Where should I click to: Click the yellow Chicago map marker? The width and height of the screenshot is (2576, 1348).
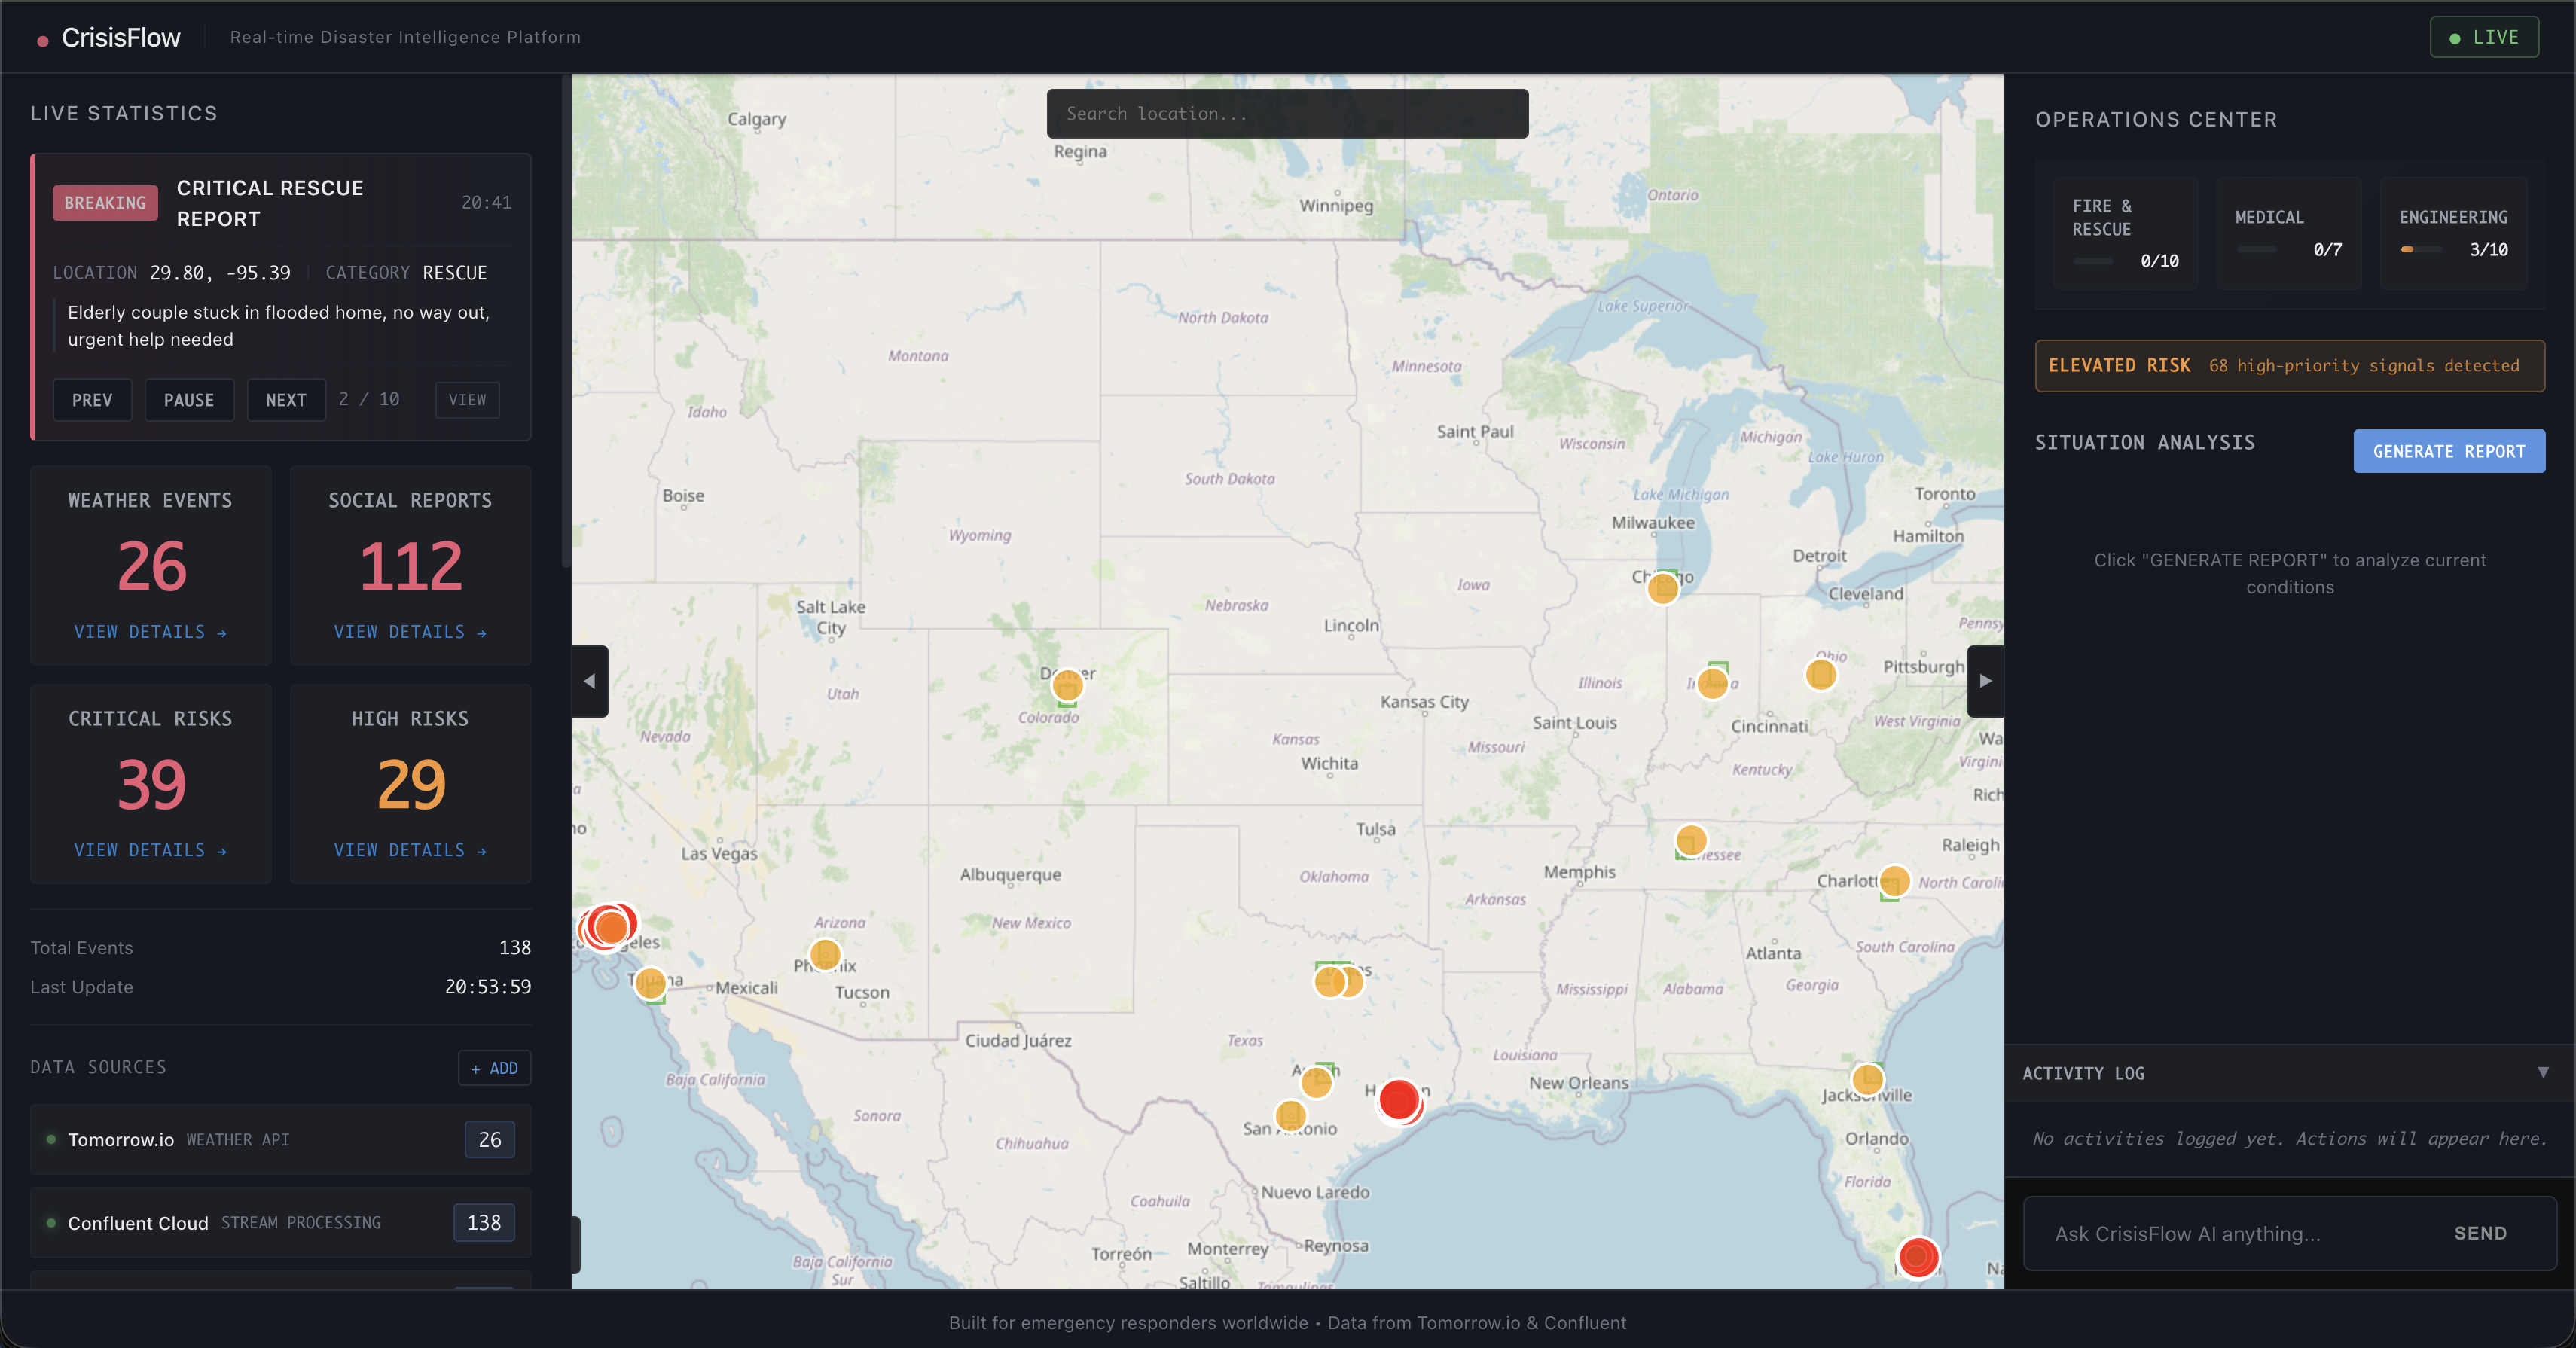[1662, 588]
